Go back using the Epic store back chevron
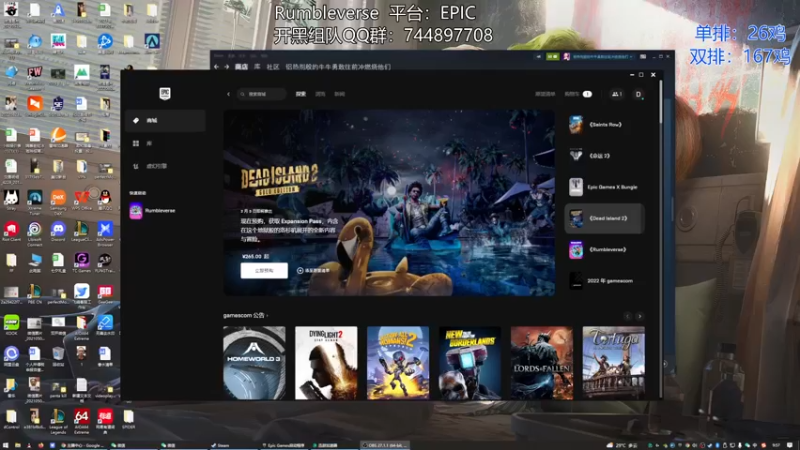Viewport: 800px width, 450px height. pyautogui.click(x=228, y=94)
